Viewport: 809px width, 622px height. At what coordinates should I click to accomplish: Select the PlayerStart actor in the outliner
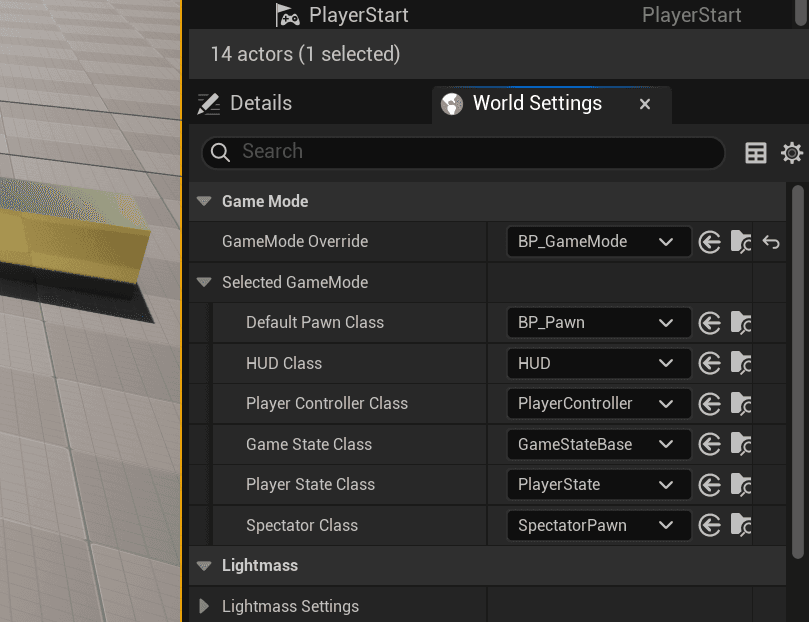[358, 16]
